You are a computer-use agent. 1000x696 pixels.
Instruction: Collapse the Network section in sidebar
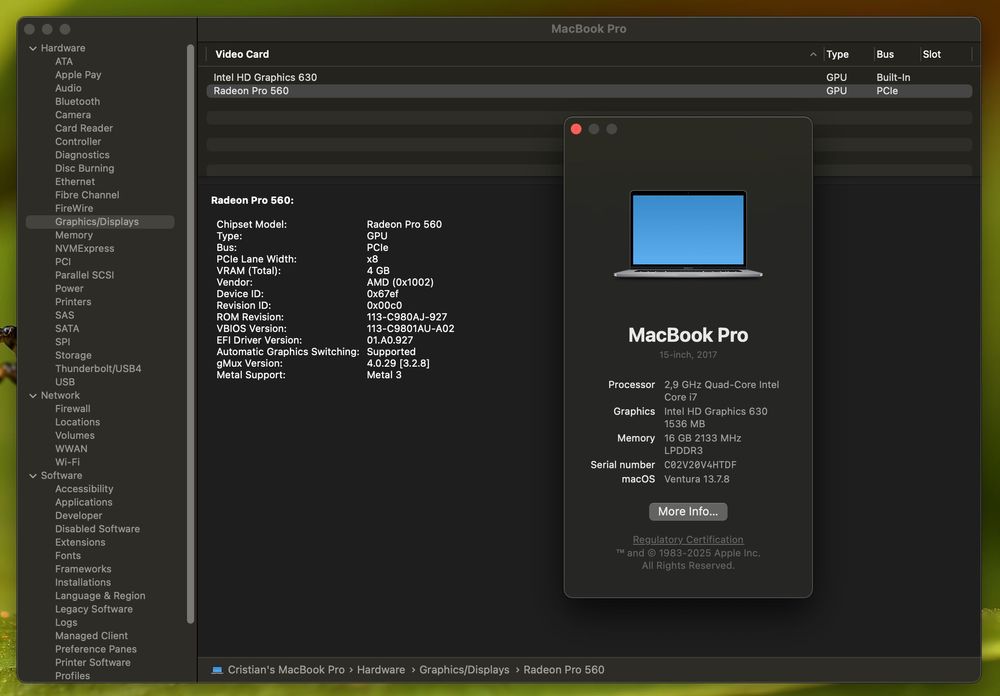click(x=33, y=396)
